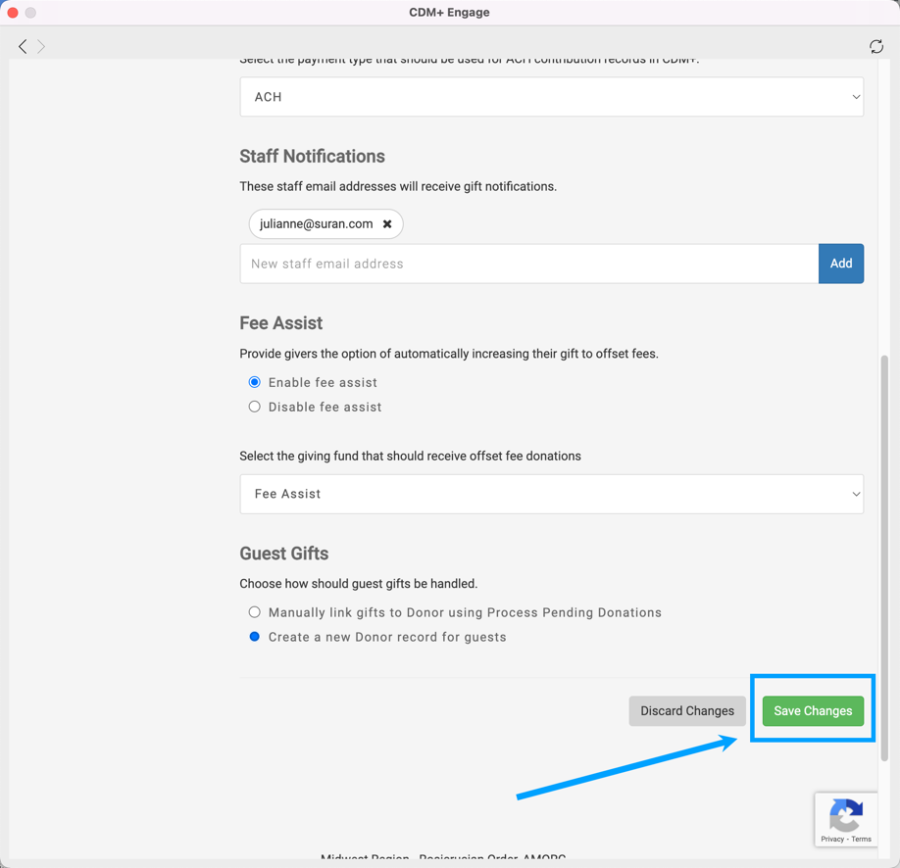This screenshot has height=868, width=900.
Task: Click the forward navigation arrow
Action: pos(41,46)
